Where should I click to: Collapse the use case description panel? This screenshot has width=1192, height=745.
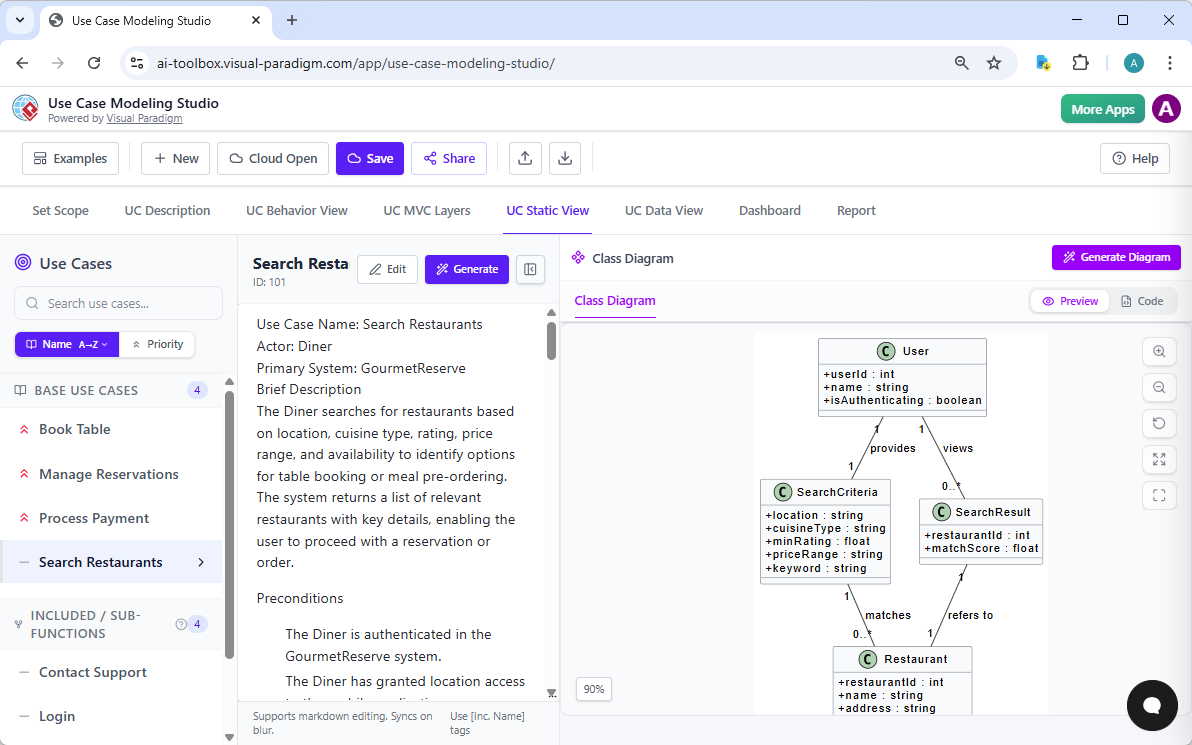point(530,269)
